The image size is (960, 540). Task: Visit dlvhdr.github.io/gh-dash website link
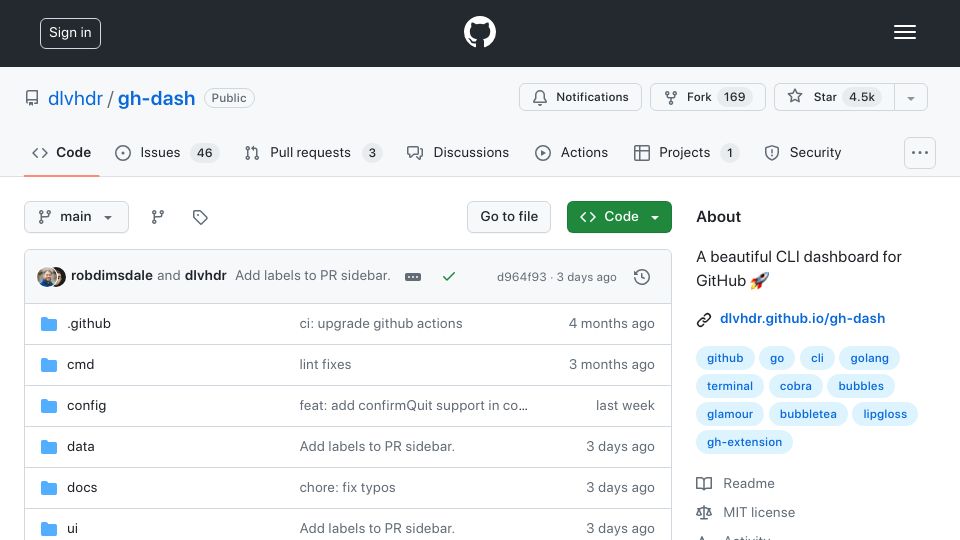tap(802, 318)
